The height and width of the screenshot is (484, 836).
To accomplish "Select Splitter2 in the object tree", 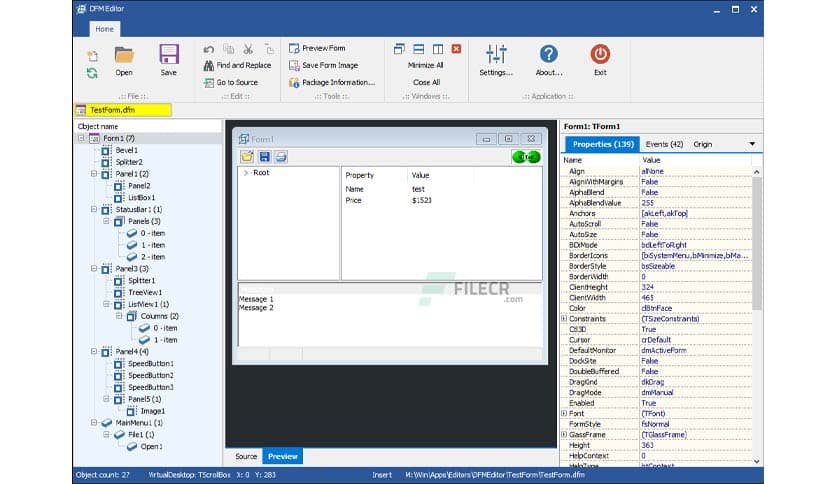I will [x=129, y=162].
